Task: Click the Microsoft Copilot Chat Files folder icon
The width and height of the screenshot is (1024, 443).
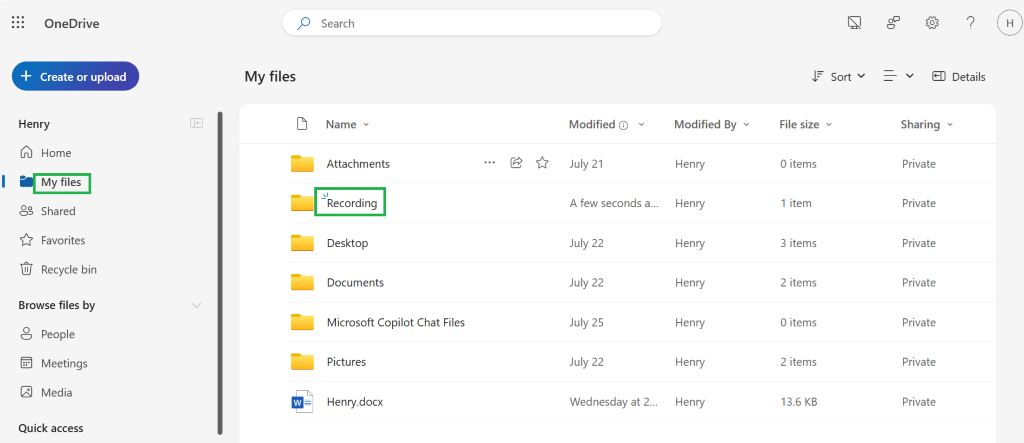Action: (x=302, y=322)
